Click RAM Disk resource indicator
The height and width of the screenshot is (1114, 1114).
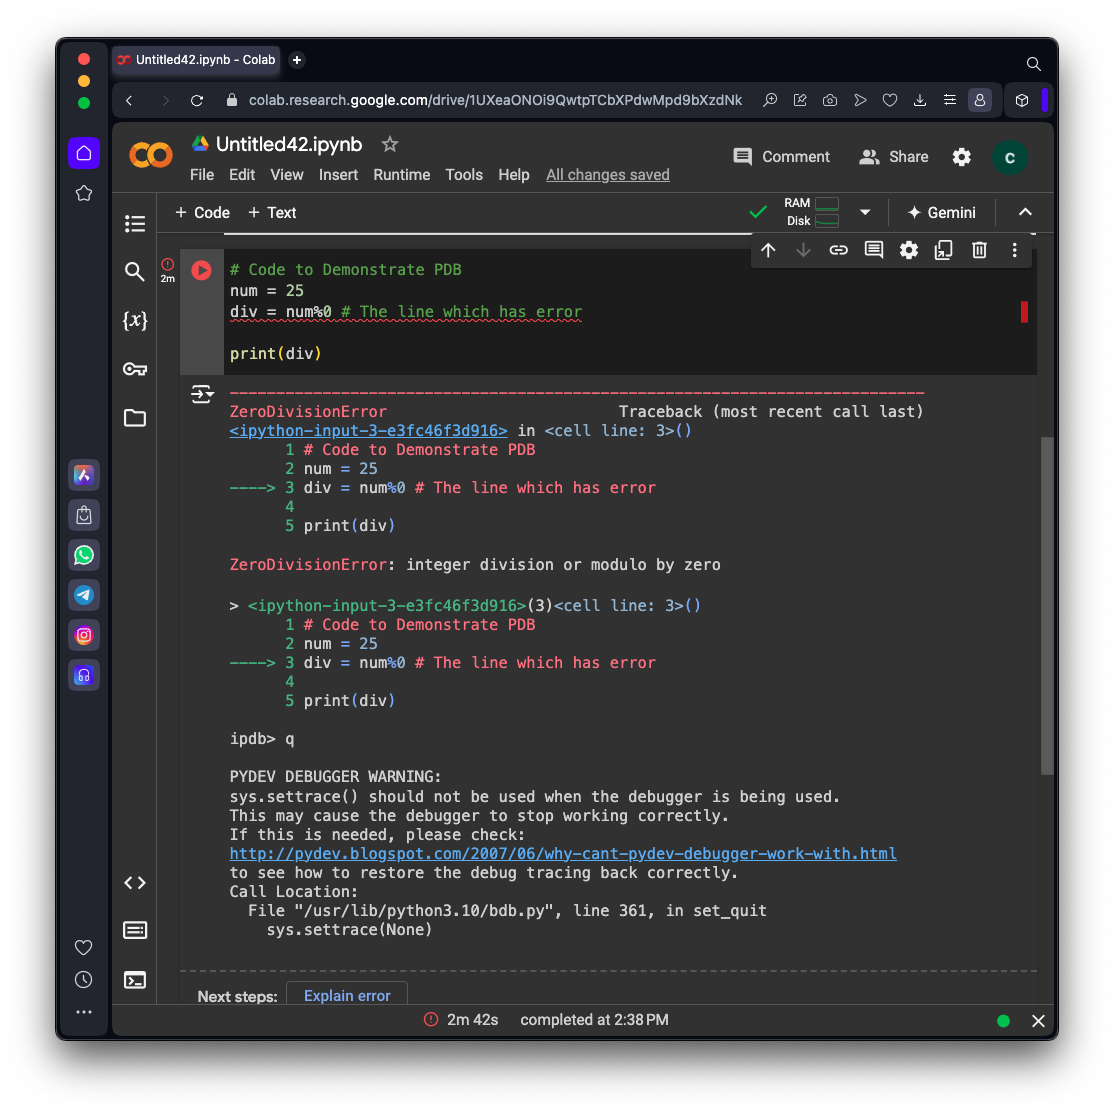tap(811, 212)
